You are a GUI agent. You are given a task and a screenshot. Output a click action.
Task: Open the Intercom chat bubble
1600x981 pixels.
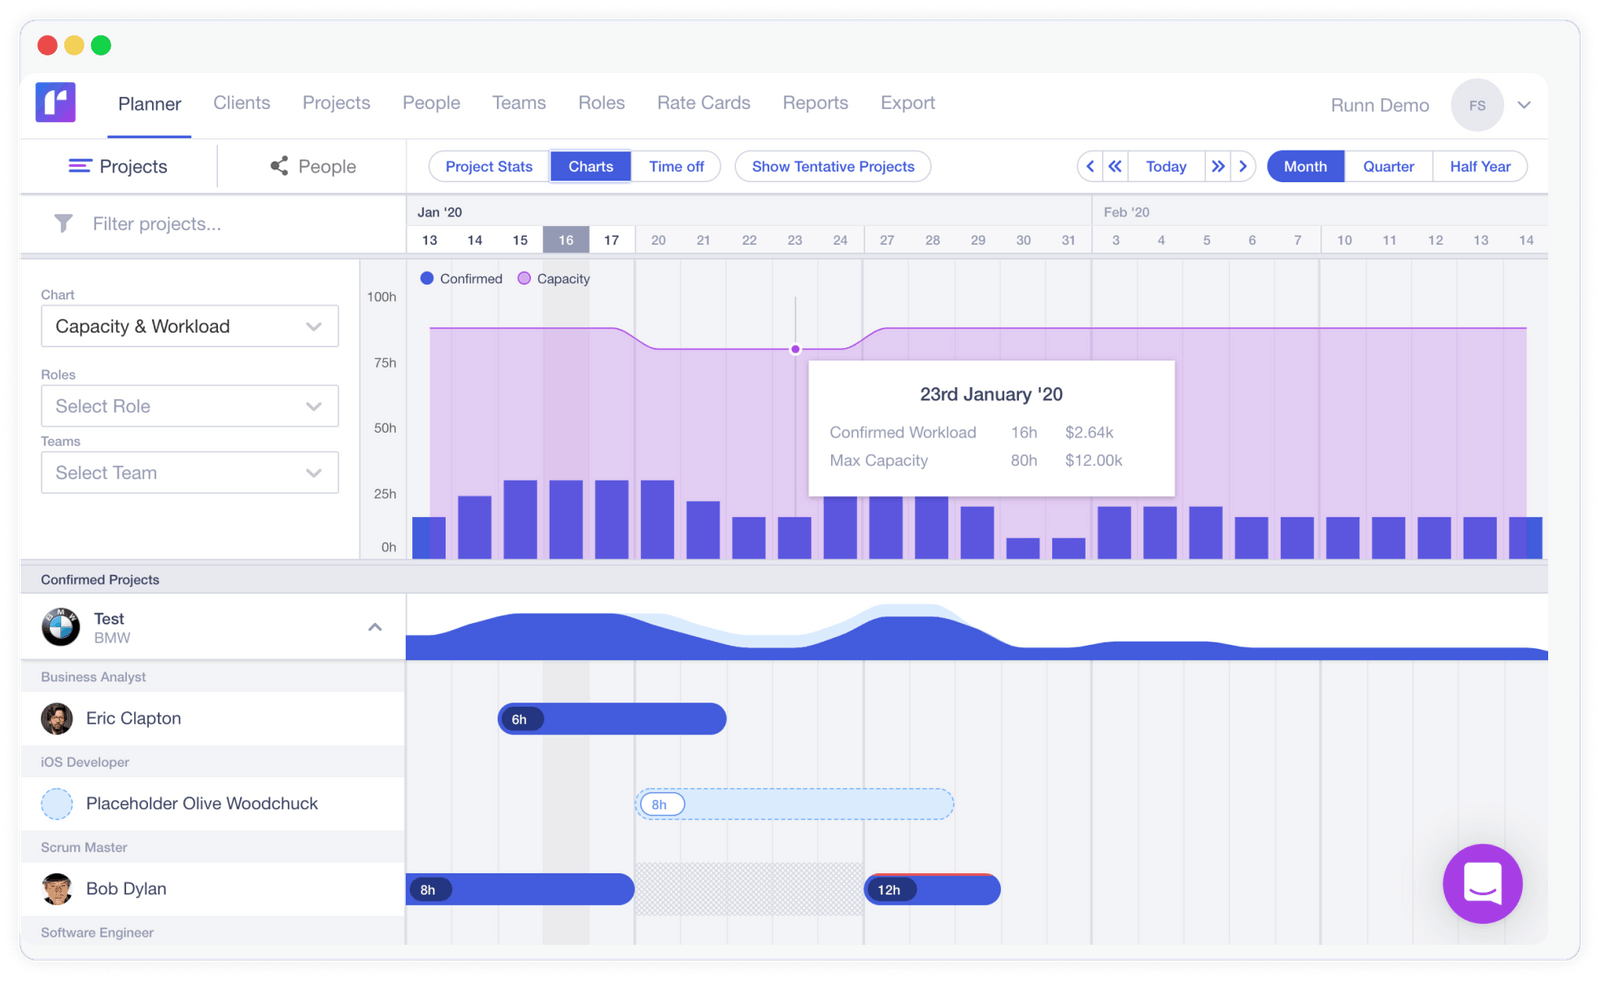point(1482,884)
